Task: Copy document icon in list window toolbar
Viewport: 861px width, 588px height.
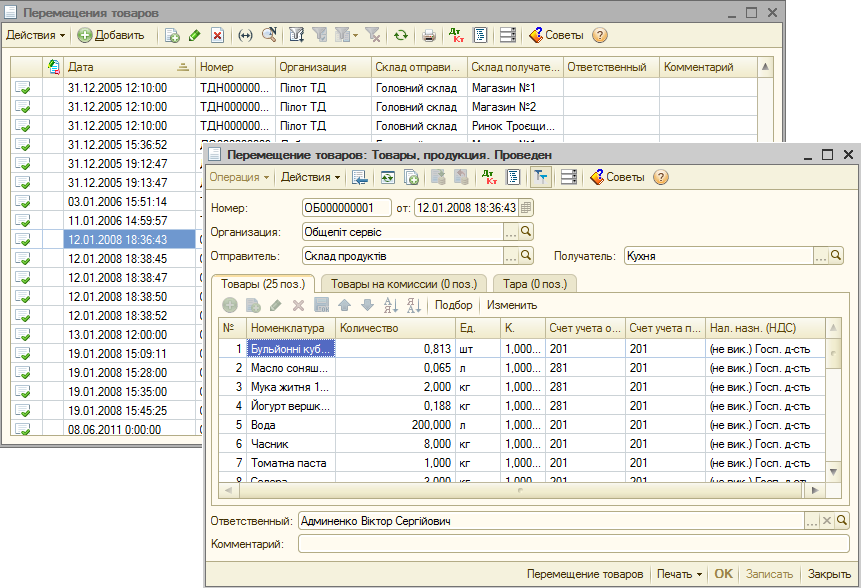Action: (x=172, y=35)
